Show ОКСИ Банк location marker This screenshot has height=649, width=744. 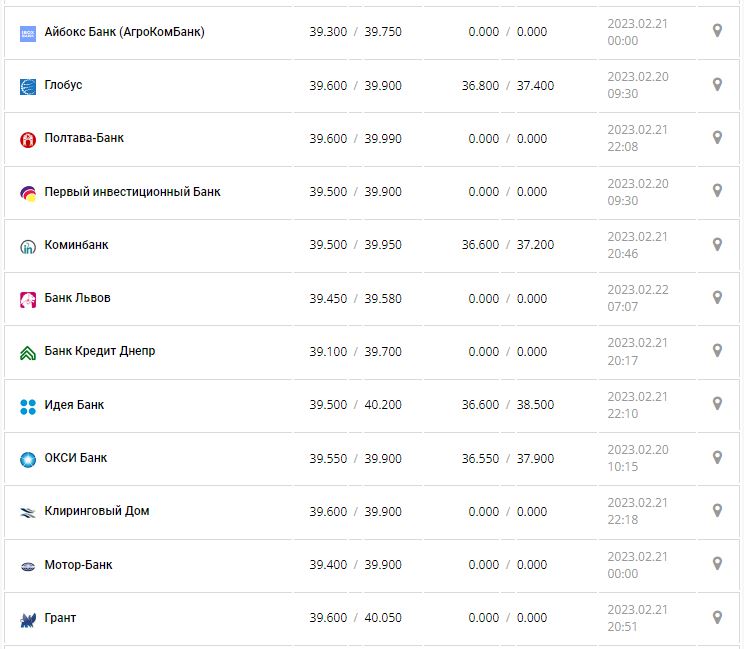click(x=717, y=457)
